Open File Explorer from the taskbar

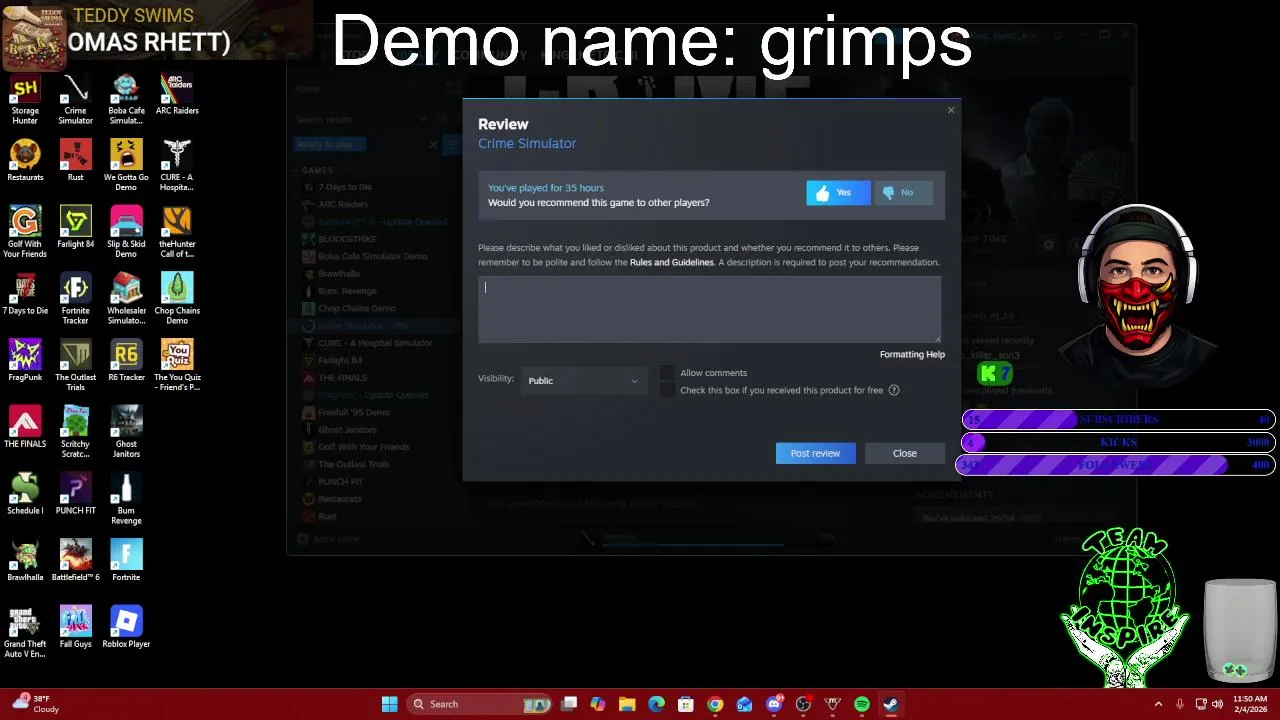627,704
